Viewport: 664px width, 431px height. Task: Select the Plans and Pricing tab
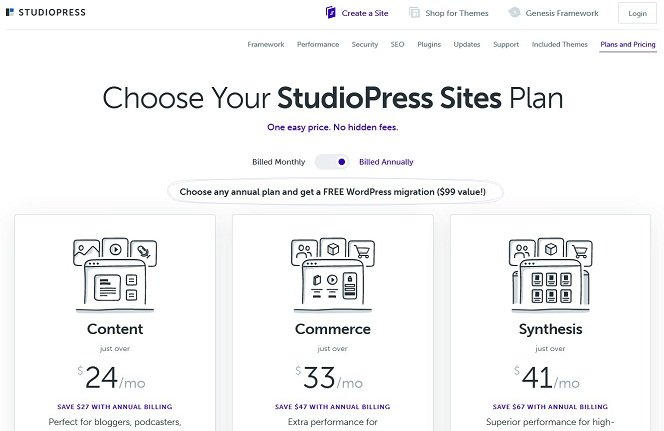tap(628, 44)
